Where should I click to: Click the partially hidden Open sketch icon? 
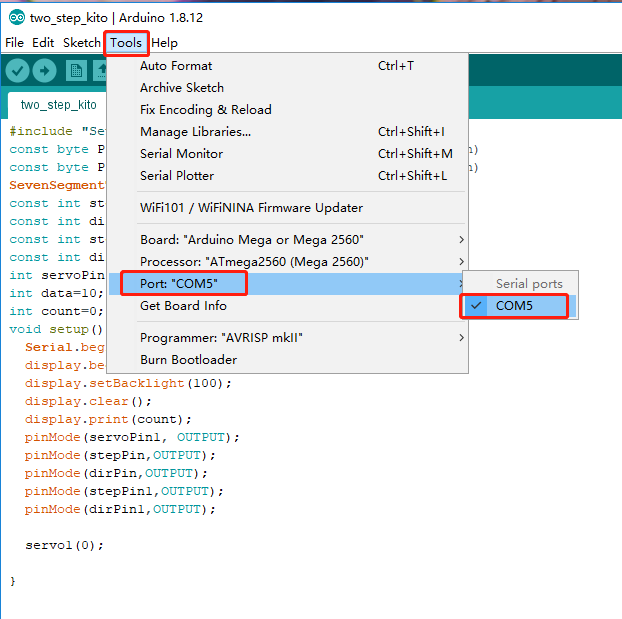(x=100, y=70)
